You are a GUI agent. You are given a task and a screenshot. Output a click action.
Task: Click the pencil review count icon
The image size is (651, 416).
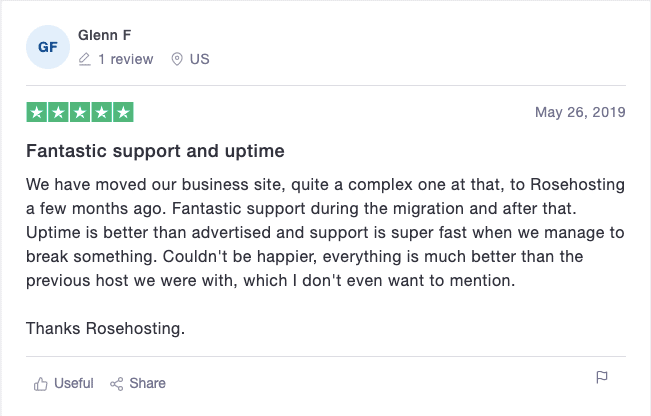[85, 59]
